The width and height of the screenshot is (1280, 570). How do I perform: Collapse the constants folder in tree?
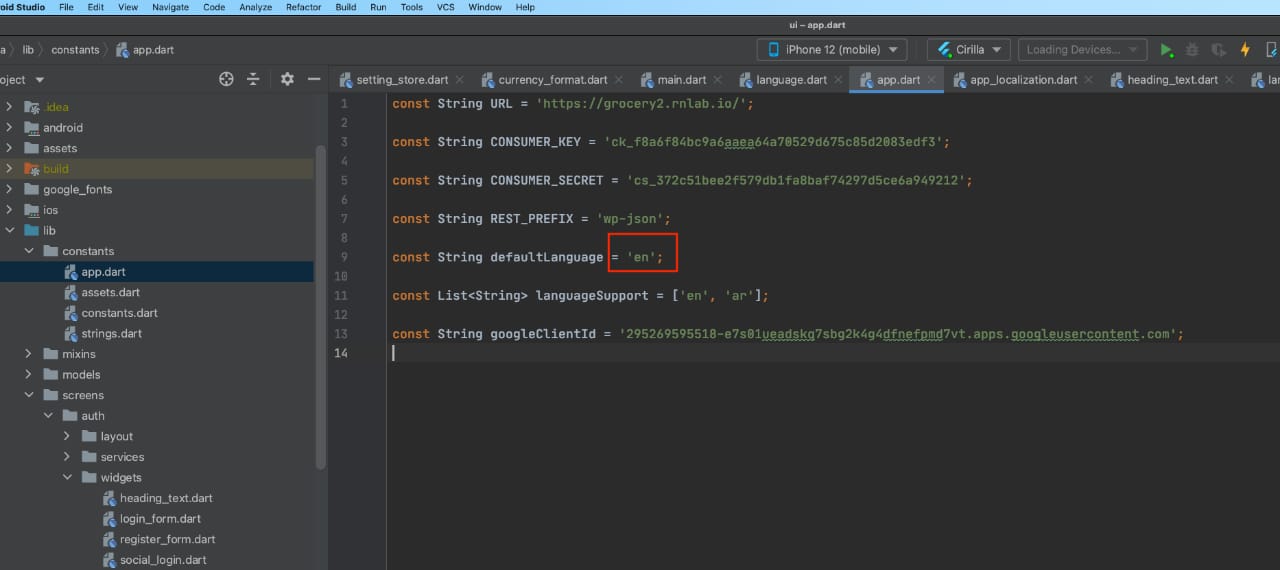pyautogui.click(x=29, y=251)
